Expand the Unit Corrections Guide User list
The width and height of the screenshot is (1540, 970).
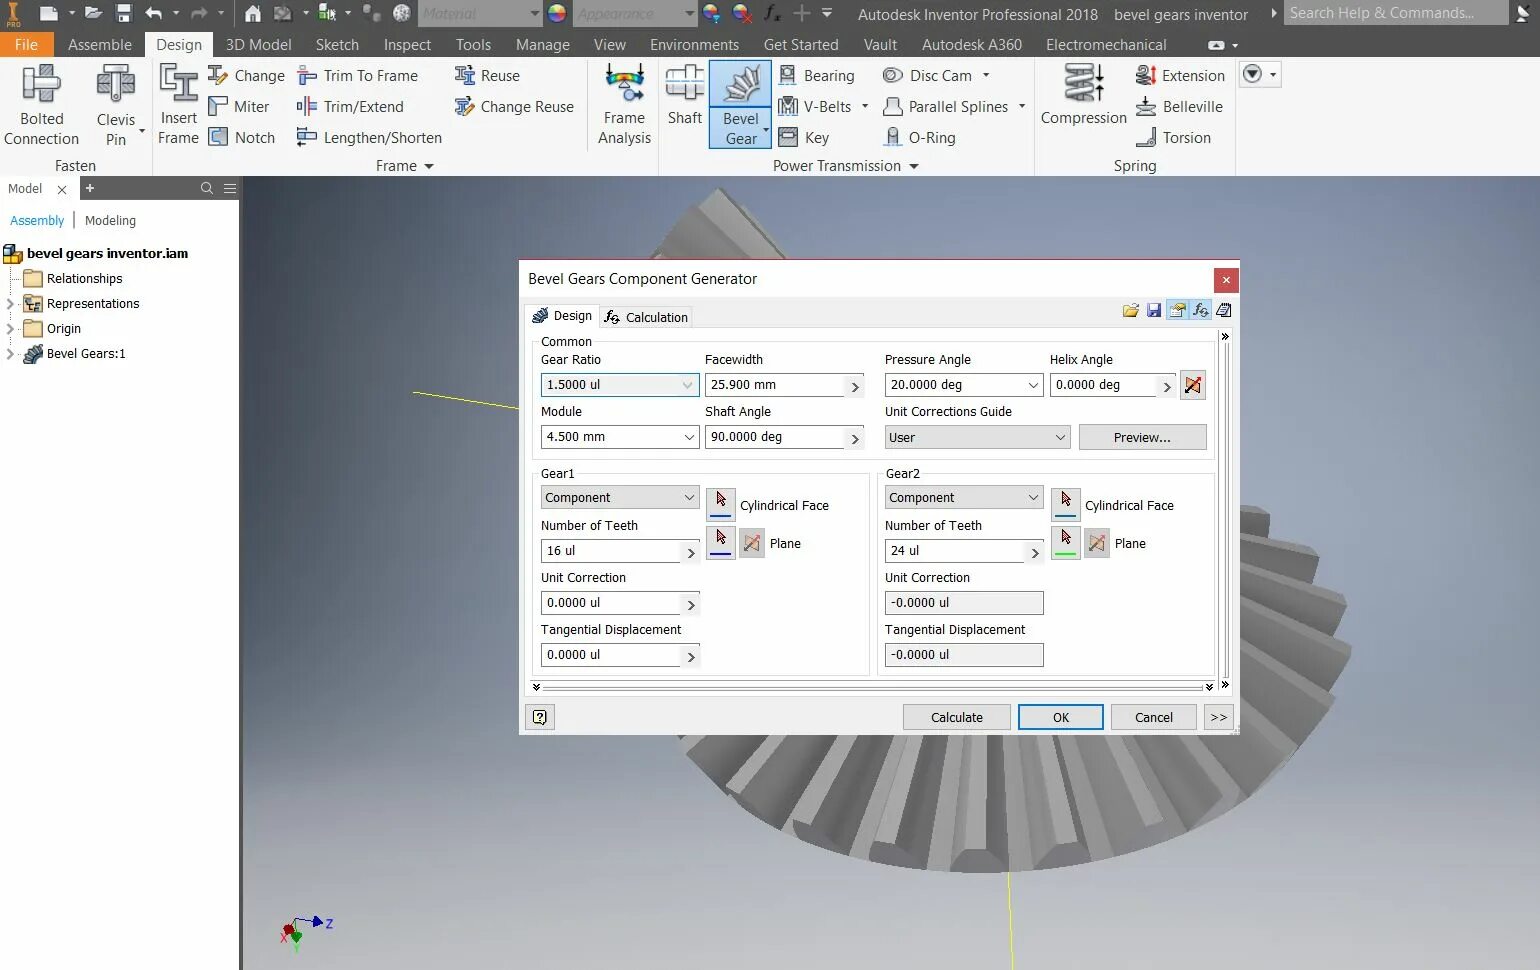[x=1060, y=437]
